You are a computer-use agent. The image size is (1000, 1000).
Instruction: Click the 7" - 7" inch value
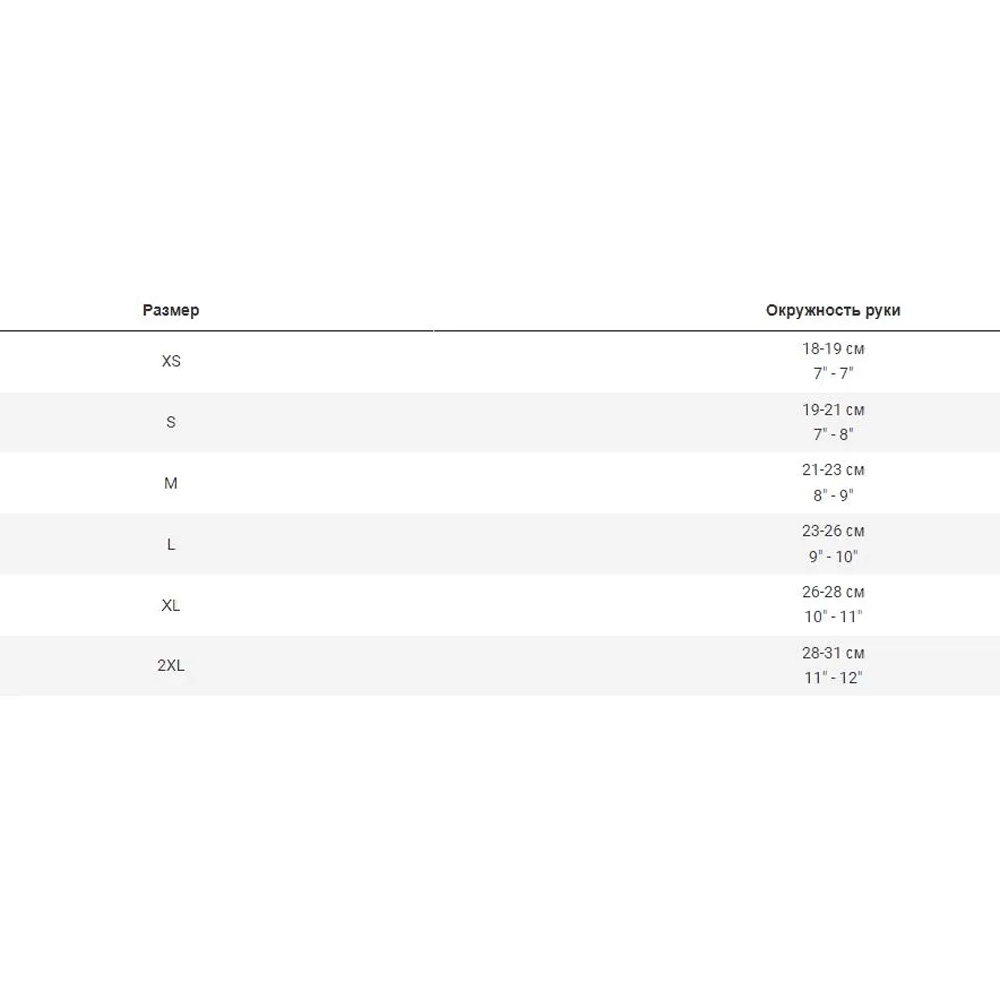point(833,373)
